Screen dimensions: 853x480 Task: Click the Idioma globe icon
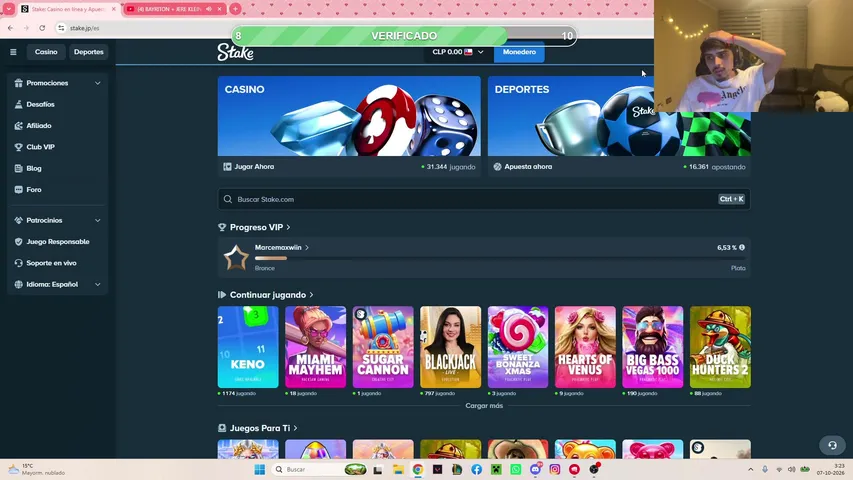pyautogui.click(x=18, y=284)
